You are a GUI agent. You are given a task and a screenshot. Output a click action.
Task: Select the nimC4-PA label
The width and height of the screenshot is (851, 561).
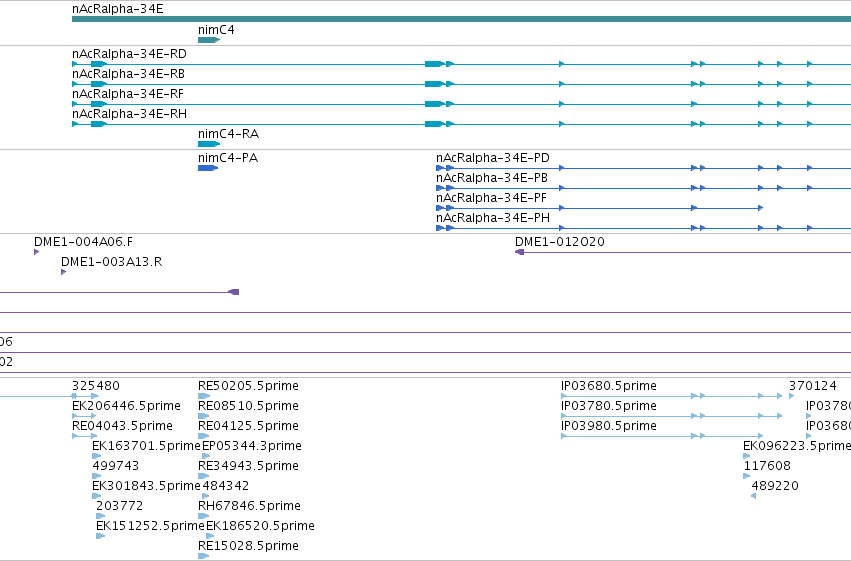(228, 158)
